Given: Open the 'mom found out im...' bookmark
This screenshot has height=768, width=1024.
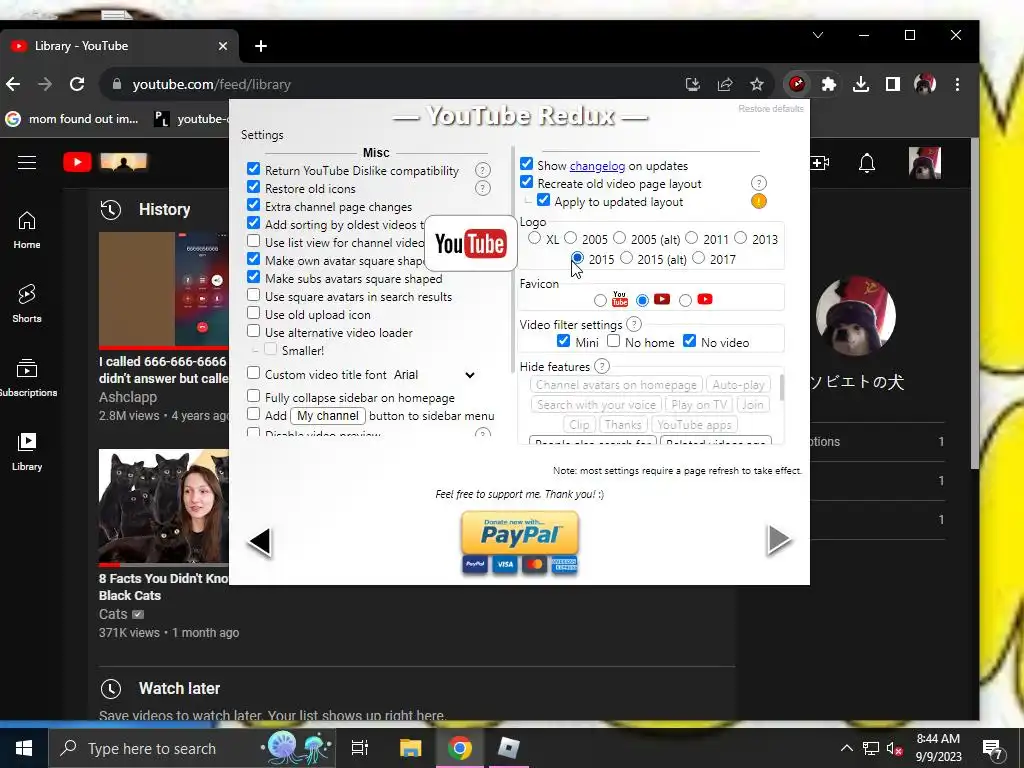Looking at the screenshot, I should pyautogui.click(x=72, y=119).
